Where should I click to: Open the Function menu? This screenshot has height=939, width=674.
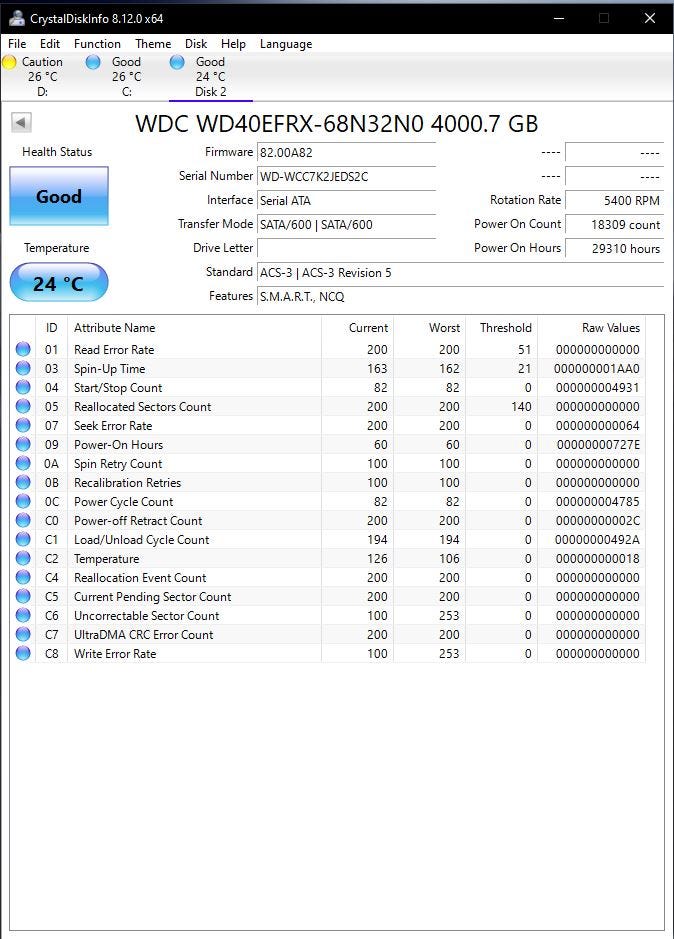97,44
